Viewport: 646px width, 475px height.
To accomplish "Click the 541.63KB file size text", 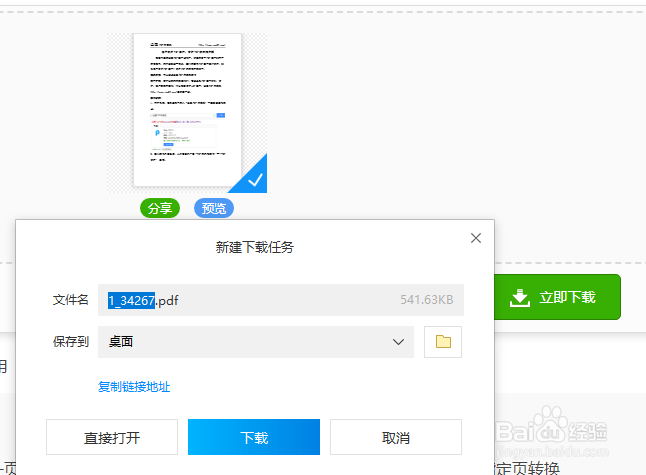I will [427, 300].
